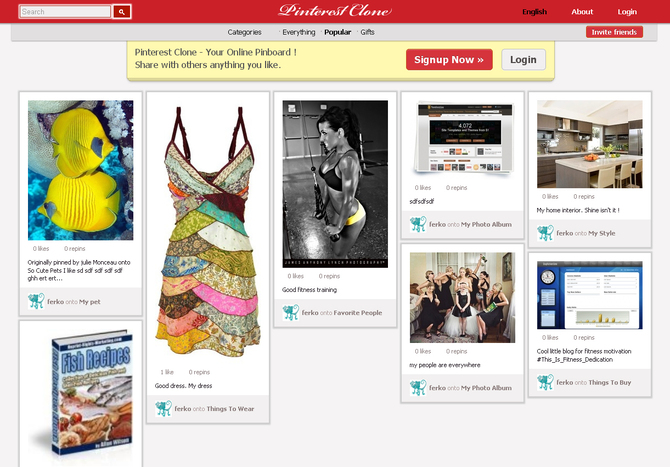Image resolution: width=670 pixels, height=467 pixels.
Task: Select the Gifts tab
Action: [x=367, y=32]
